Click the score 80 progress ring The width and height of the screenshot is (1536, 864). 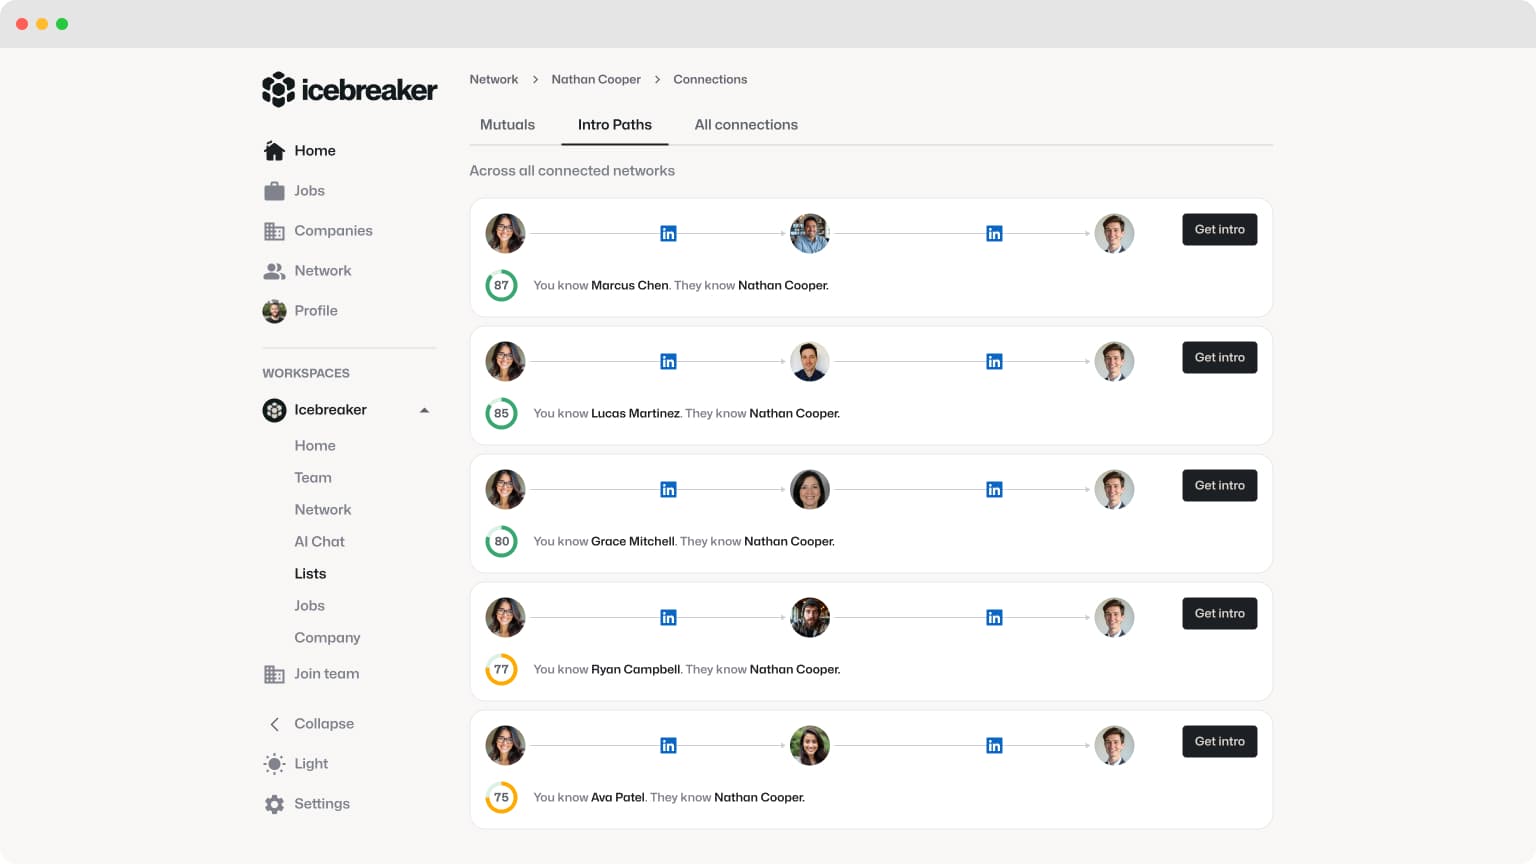tap(501, 541)
